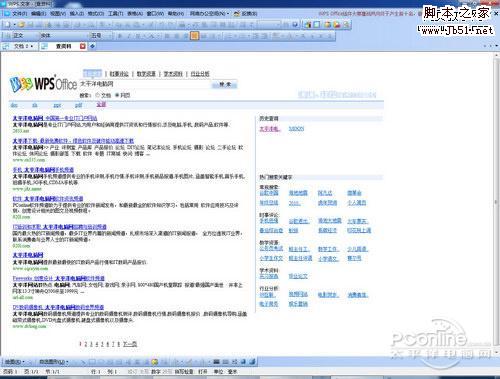Close the 查资料 tab with red X

coord(83,46)
